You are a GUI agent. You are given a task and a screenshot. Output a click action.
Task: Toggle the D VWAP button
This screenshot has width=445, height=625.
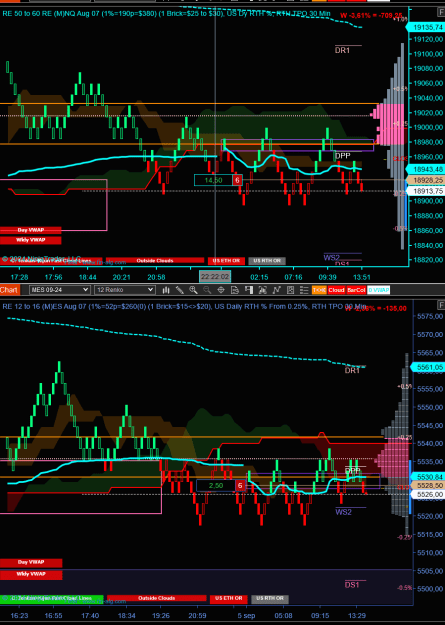(x=378, y=290)
